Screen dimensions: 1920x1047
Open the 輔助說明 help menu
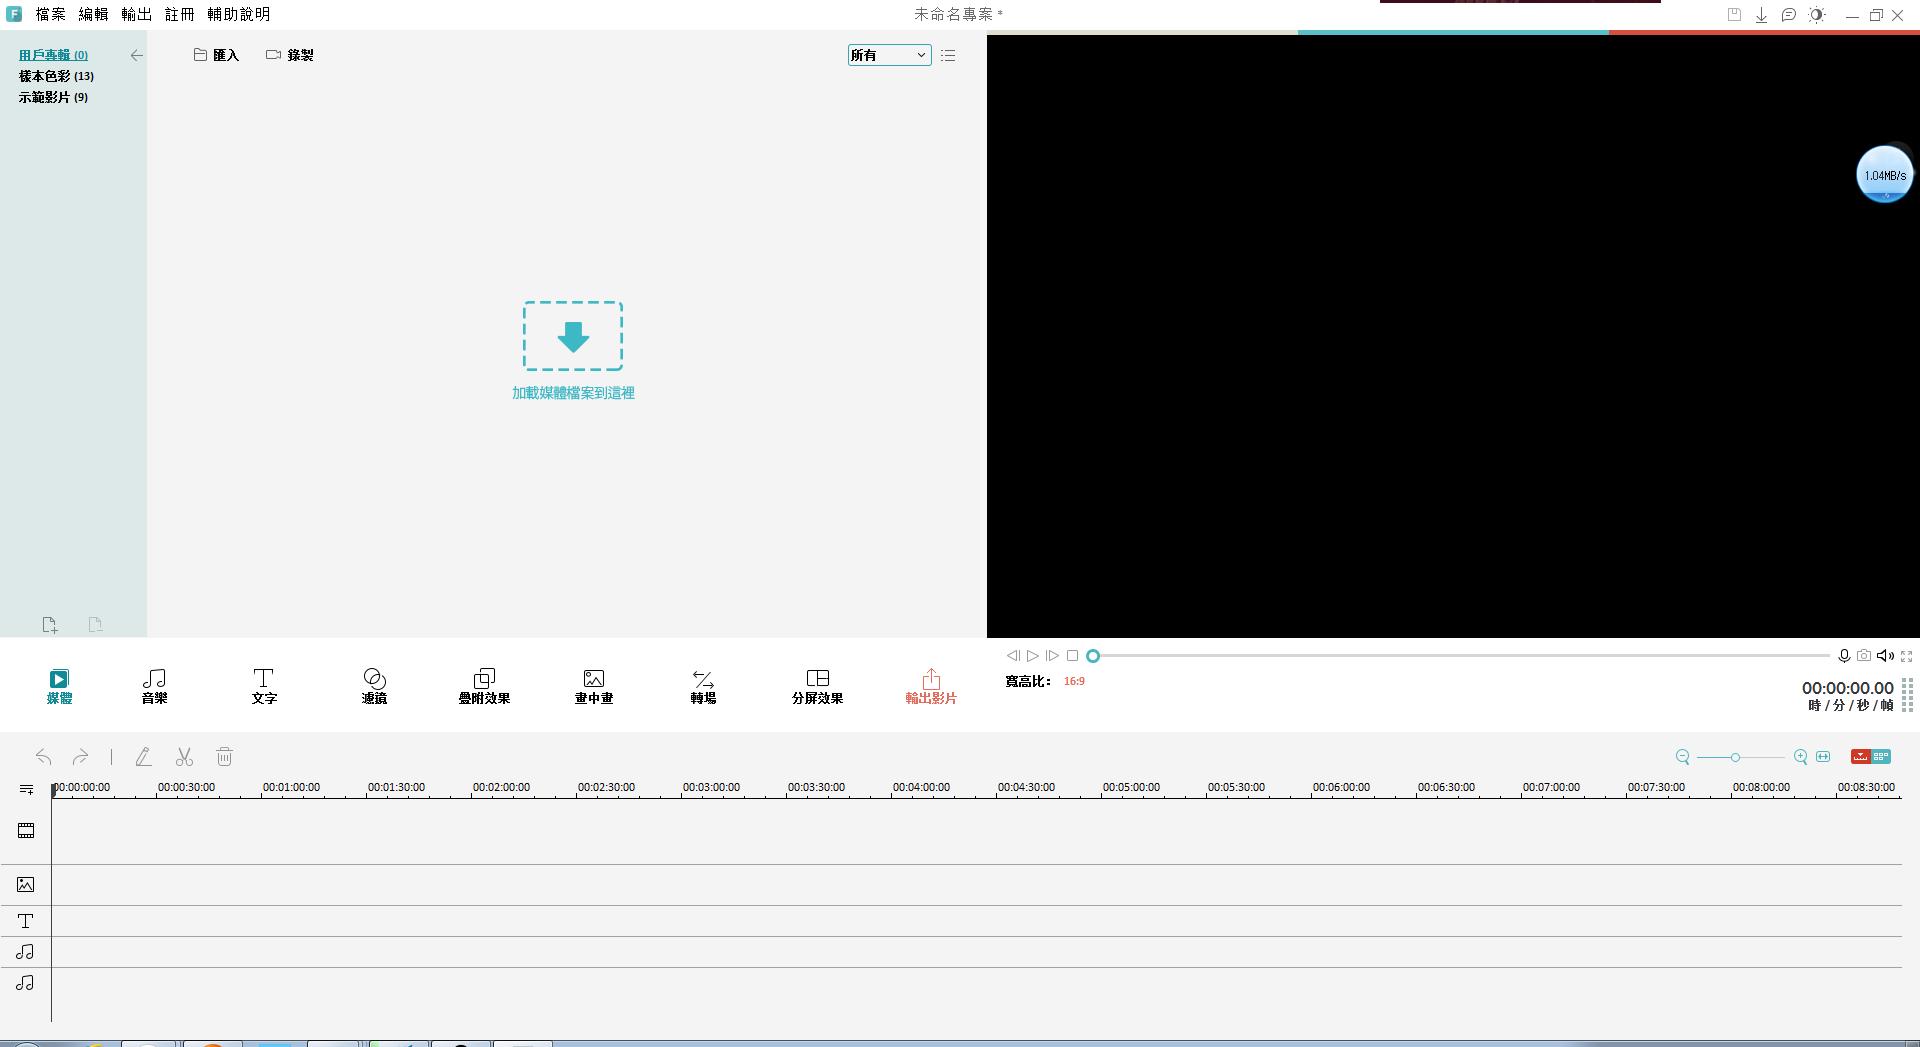pos(238,14)
